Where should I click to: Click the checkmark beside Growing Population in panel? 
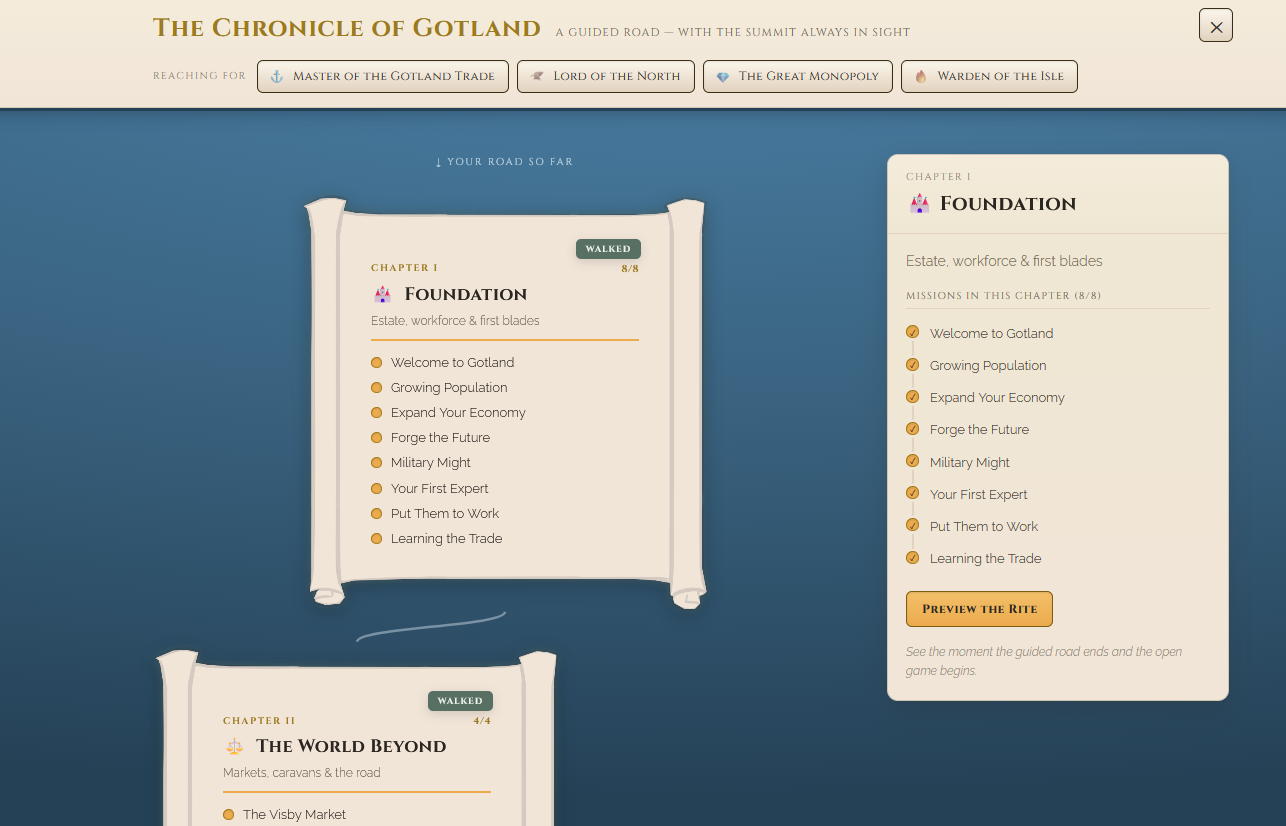(912, 365)
